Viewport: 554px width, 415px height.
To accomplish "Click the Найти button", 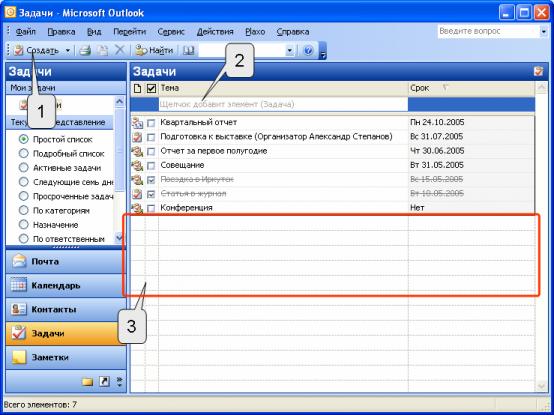I will point(155,51).
